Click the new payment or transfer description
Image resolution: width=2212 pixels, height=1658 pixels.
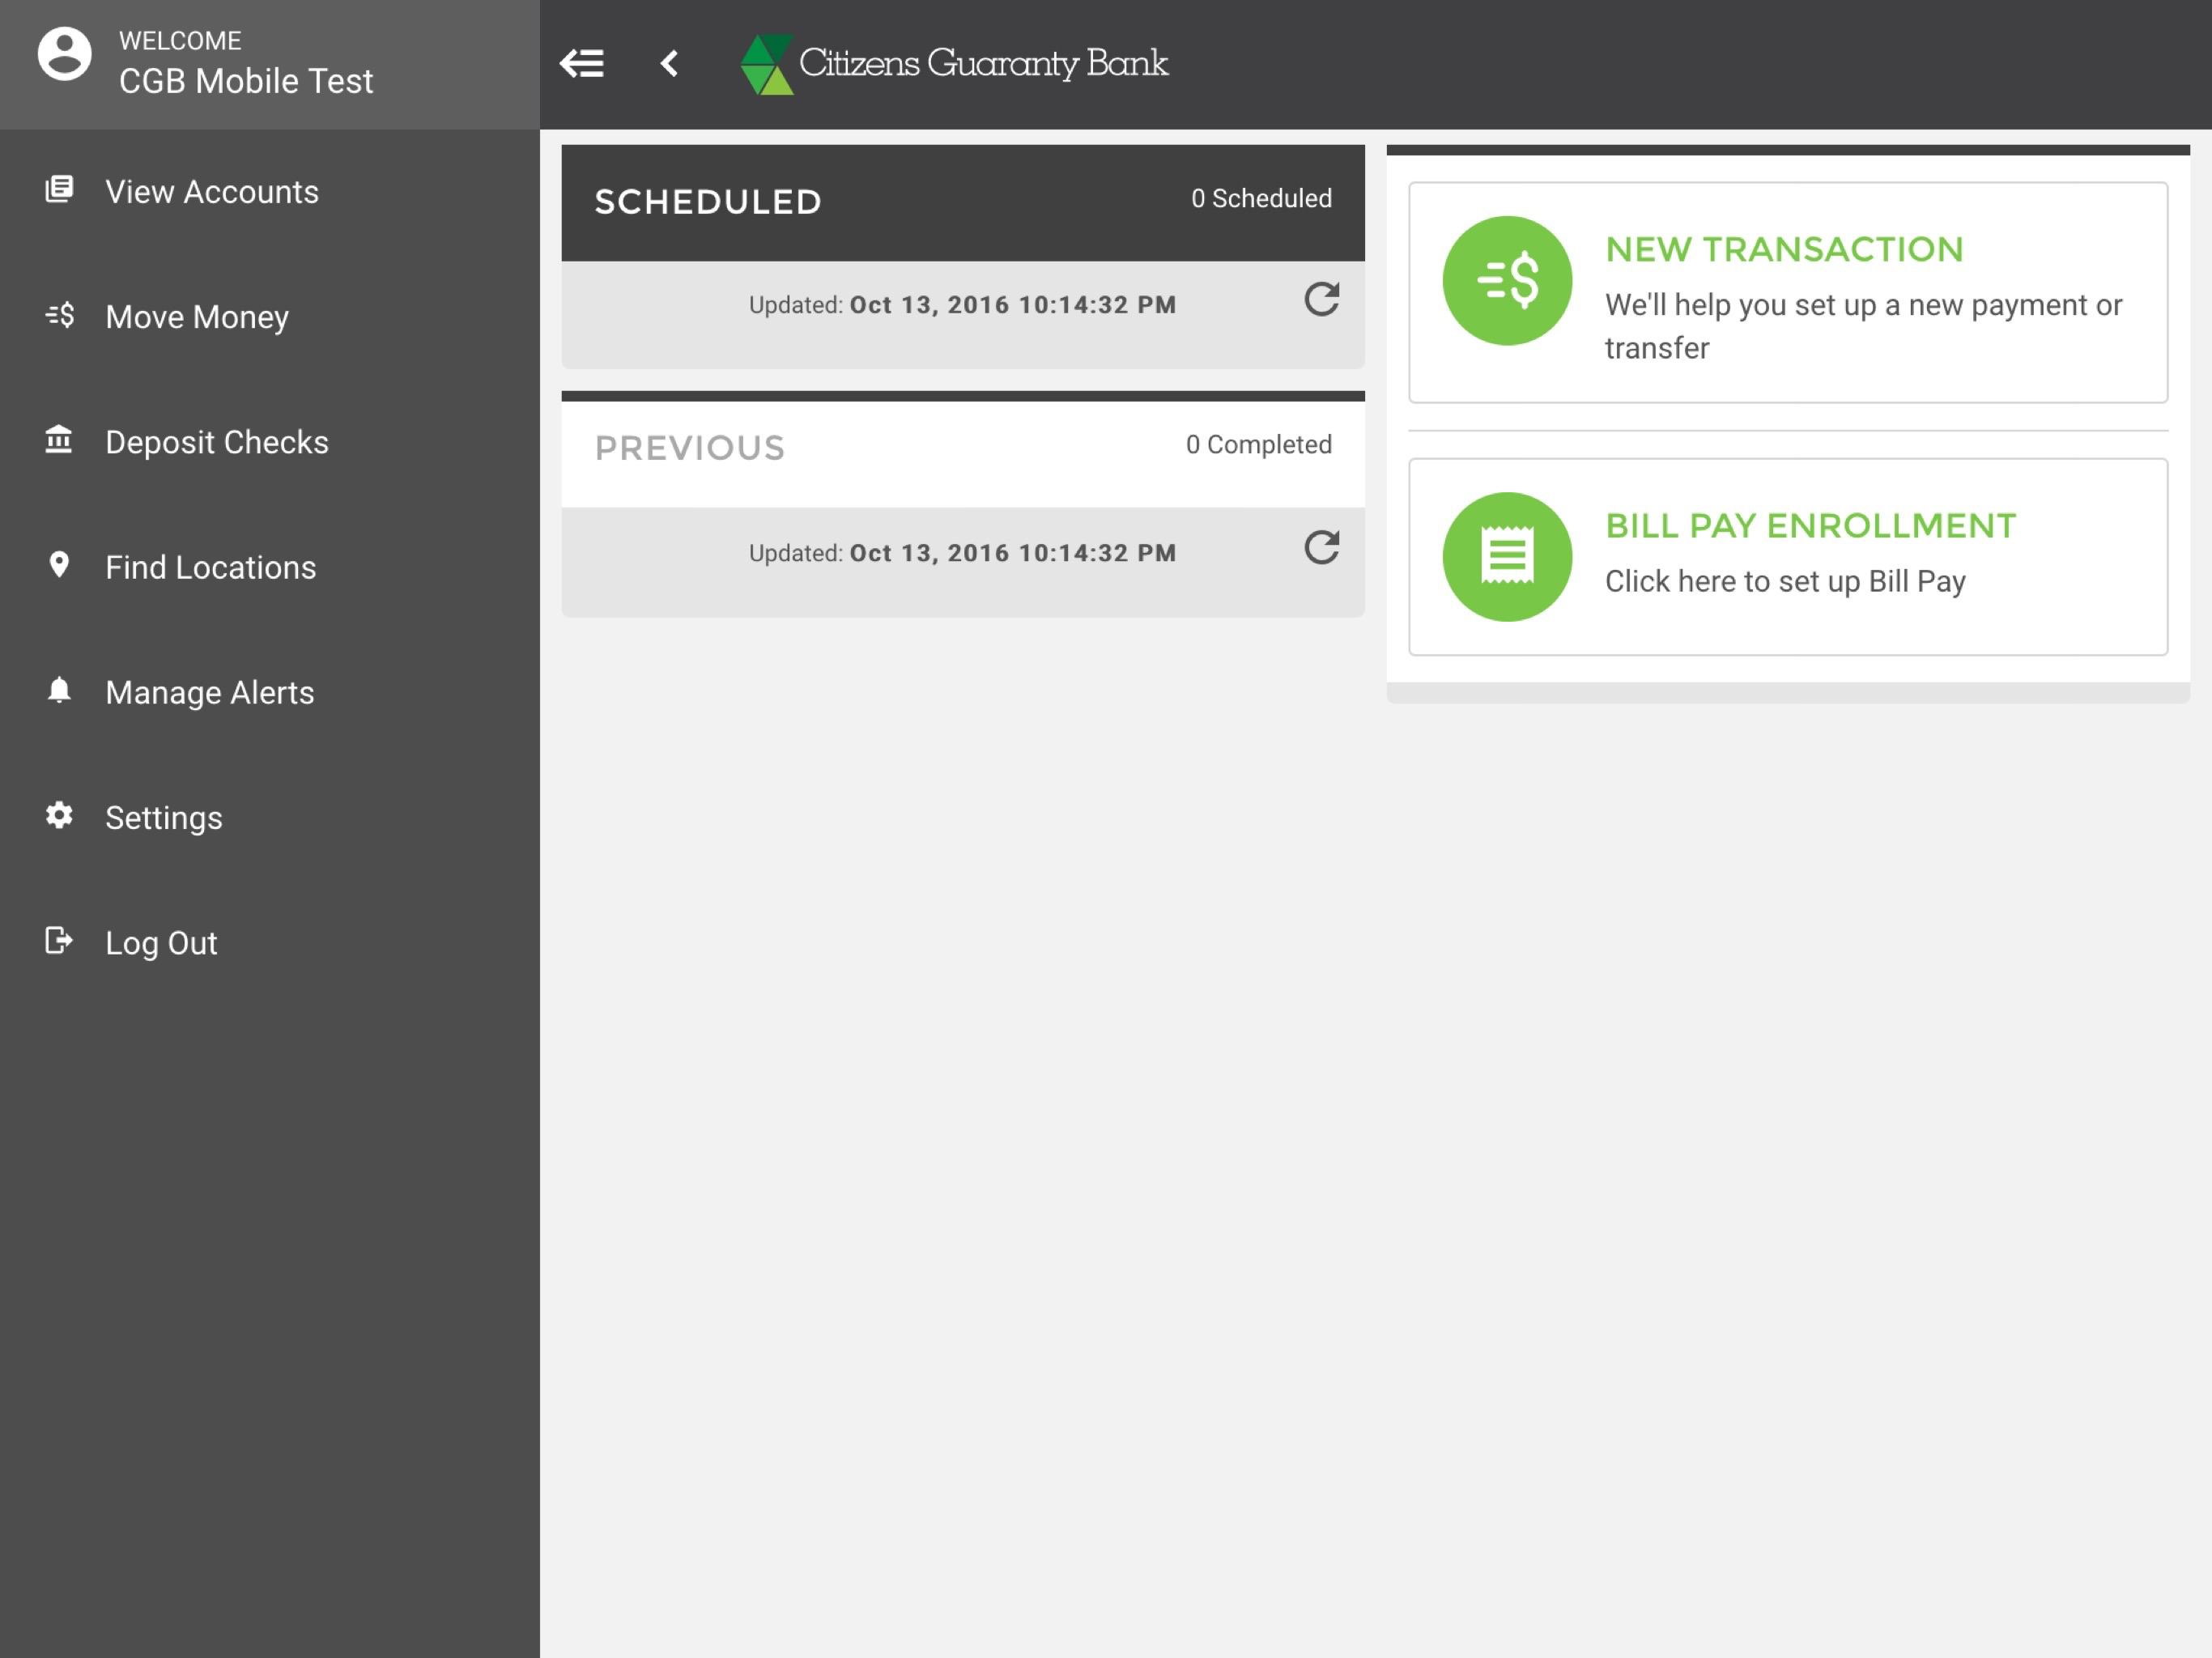tap(1863, 326)
